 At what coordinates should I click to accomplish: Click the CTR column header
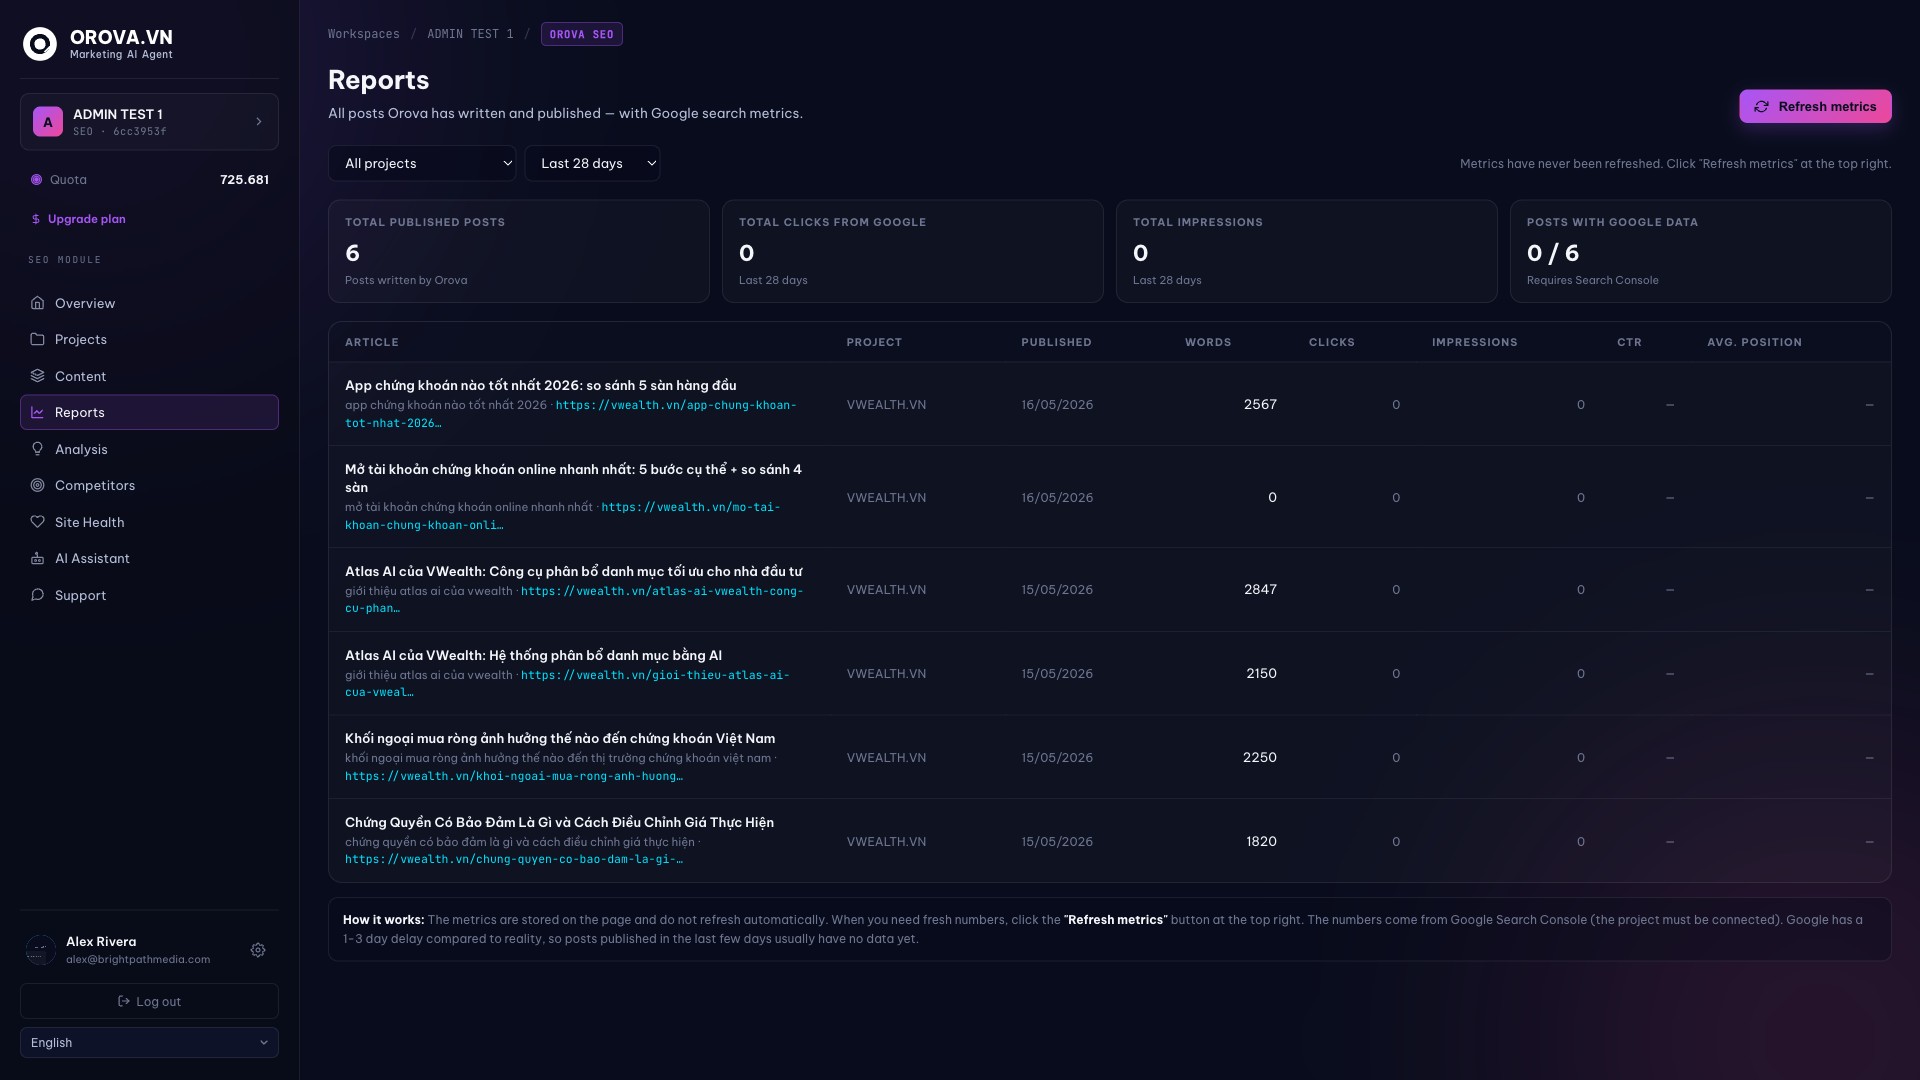pos(1629,342)
